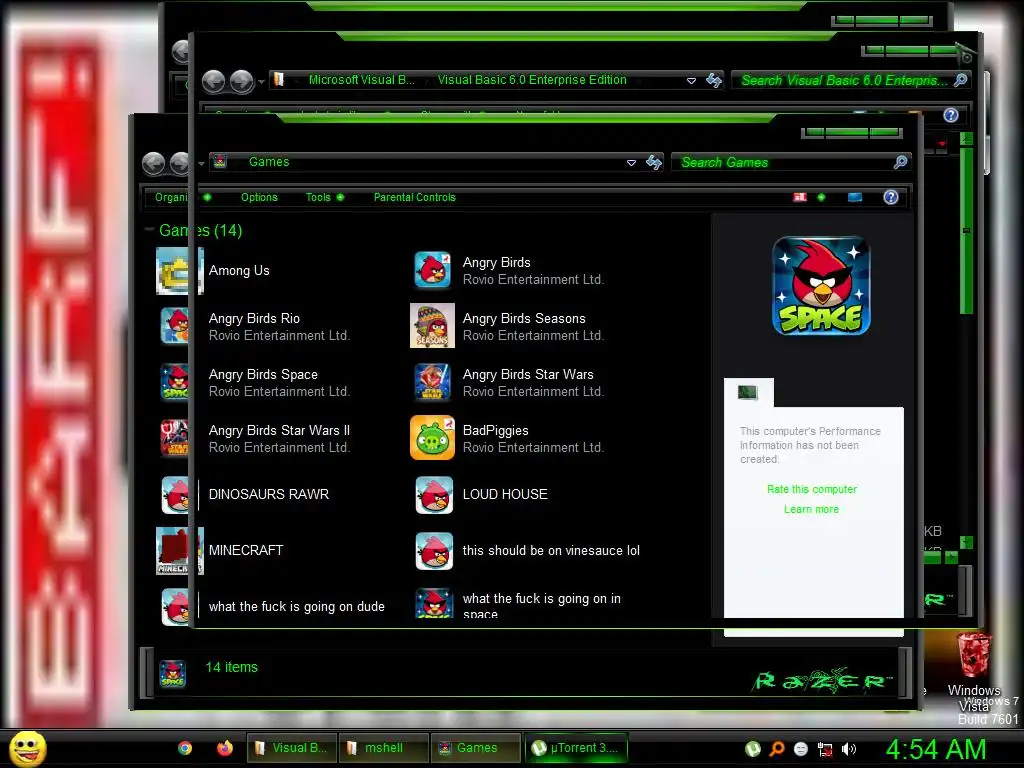Switch to µTorrent 3 taskbar window
This screenshot has height=768, width=1024.
pyautogui.click(x=576, y=748)
